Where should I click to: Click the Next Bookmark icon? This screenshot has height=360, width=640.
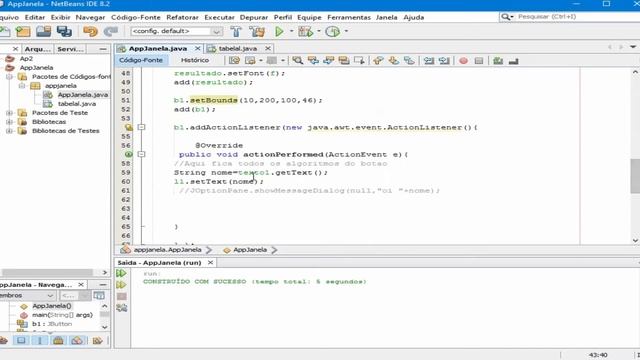click(393, 60)
